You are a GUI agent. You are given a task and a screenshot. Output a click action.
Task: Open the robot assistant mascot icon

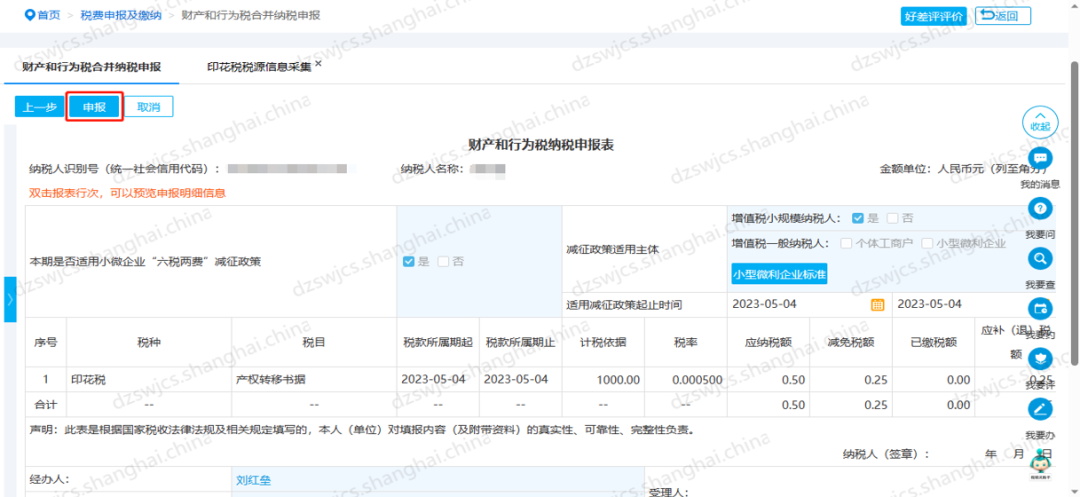click(1040, 462)
